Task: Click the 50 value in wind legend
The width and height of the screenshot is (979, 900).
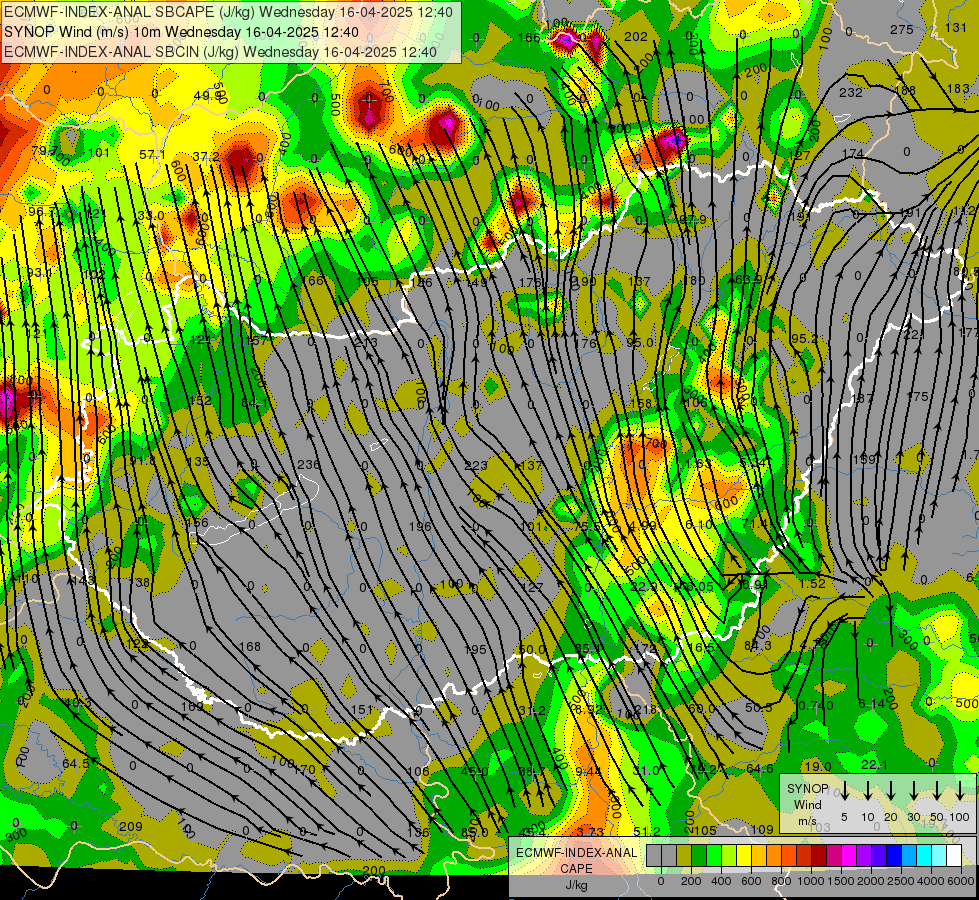Action: 937,817
